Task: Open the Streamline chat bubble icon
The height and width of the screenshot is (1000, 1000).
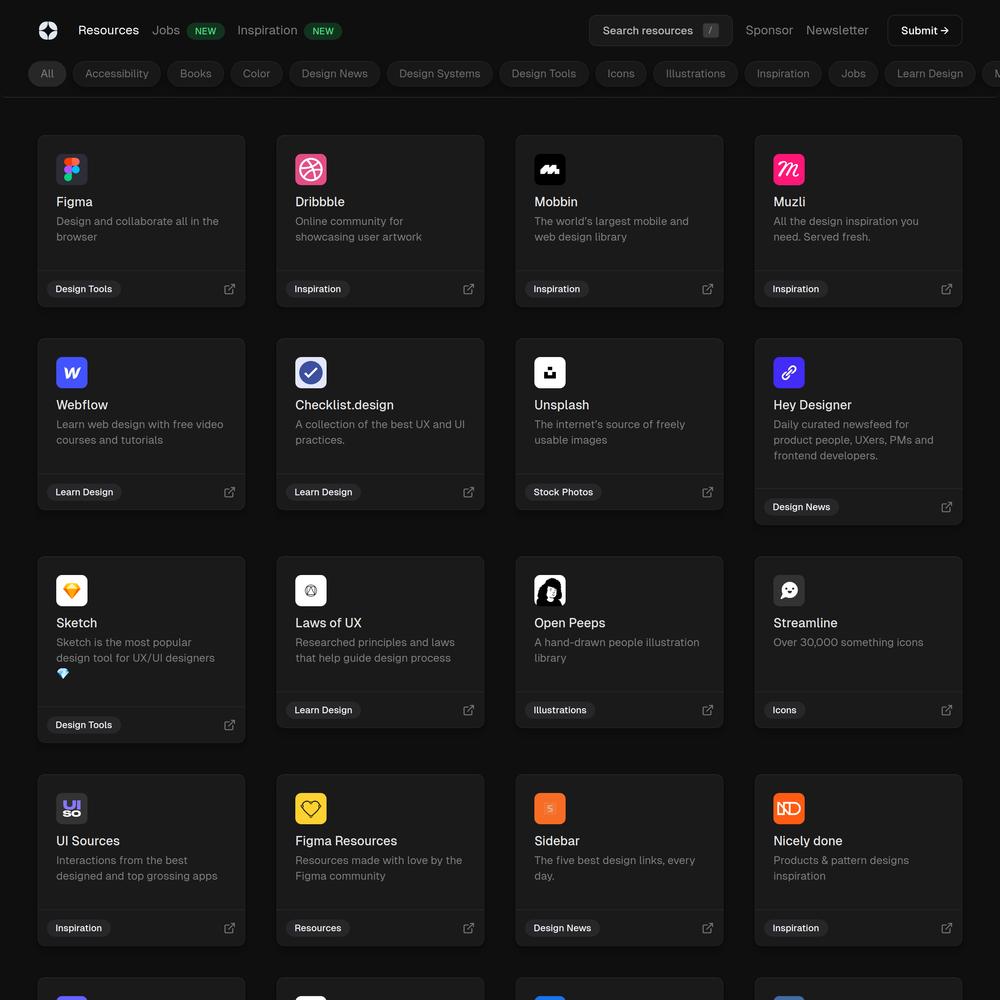Action: (x=789, y=591)
